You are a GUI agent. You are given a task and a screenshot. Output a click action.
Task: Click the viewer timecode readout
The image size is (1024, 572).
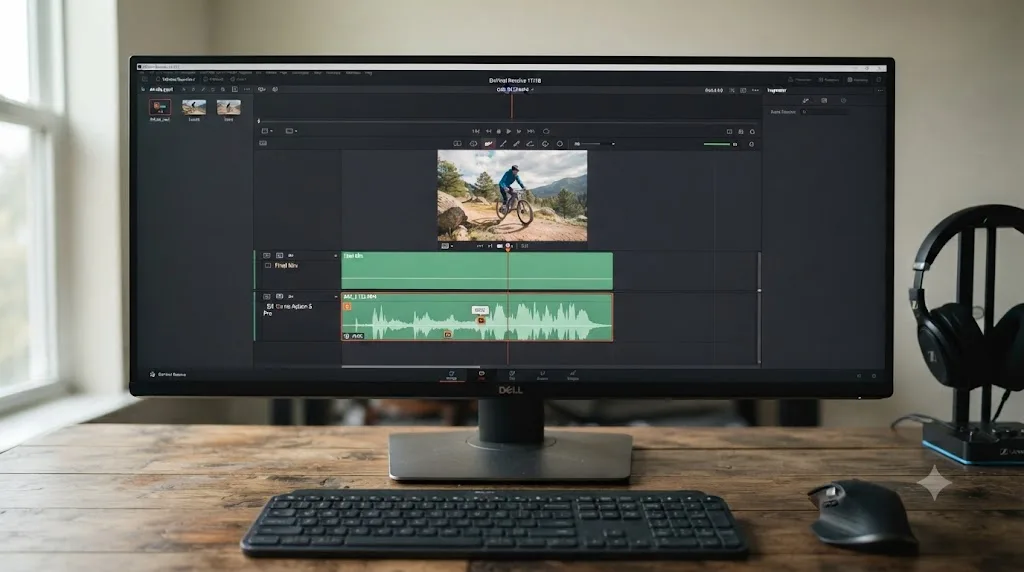pyautogui.click(x=714, y=90)
